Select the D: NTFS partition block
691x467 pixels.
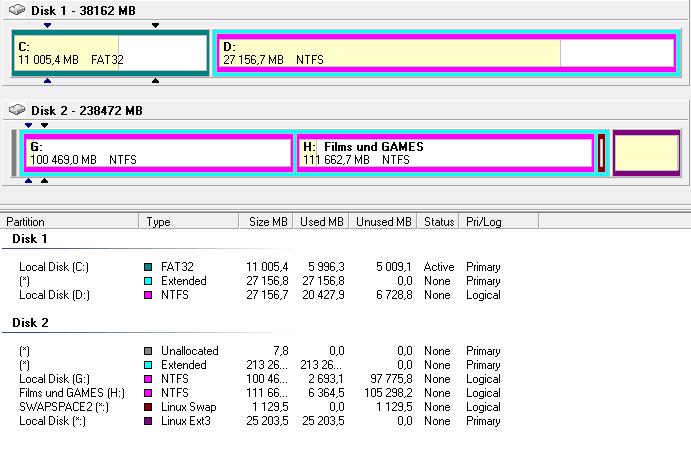pyautogui.click(x=445, y=53)
